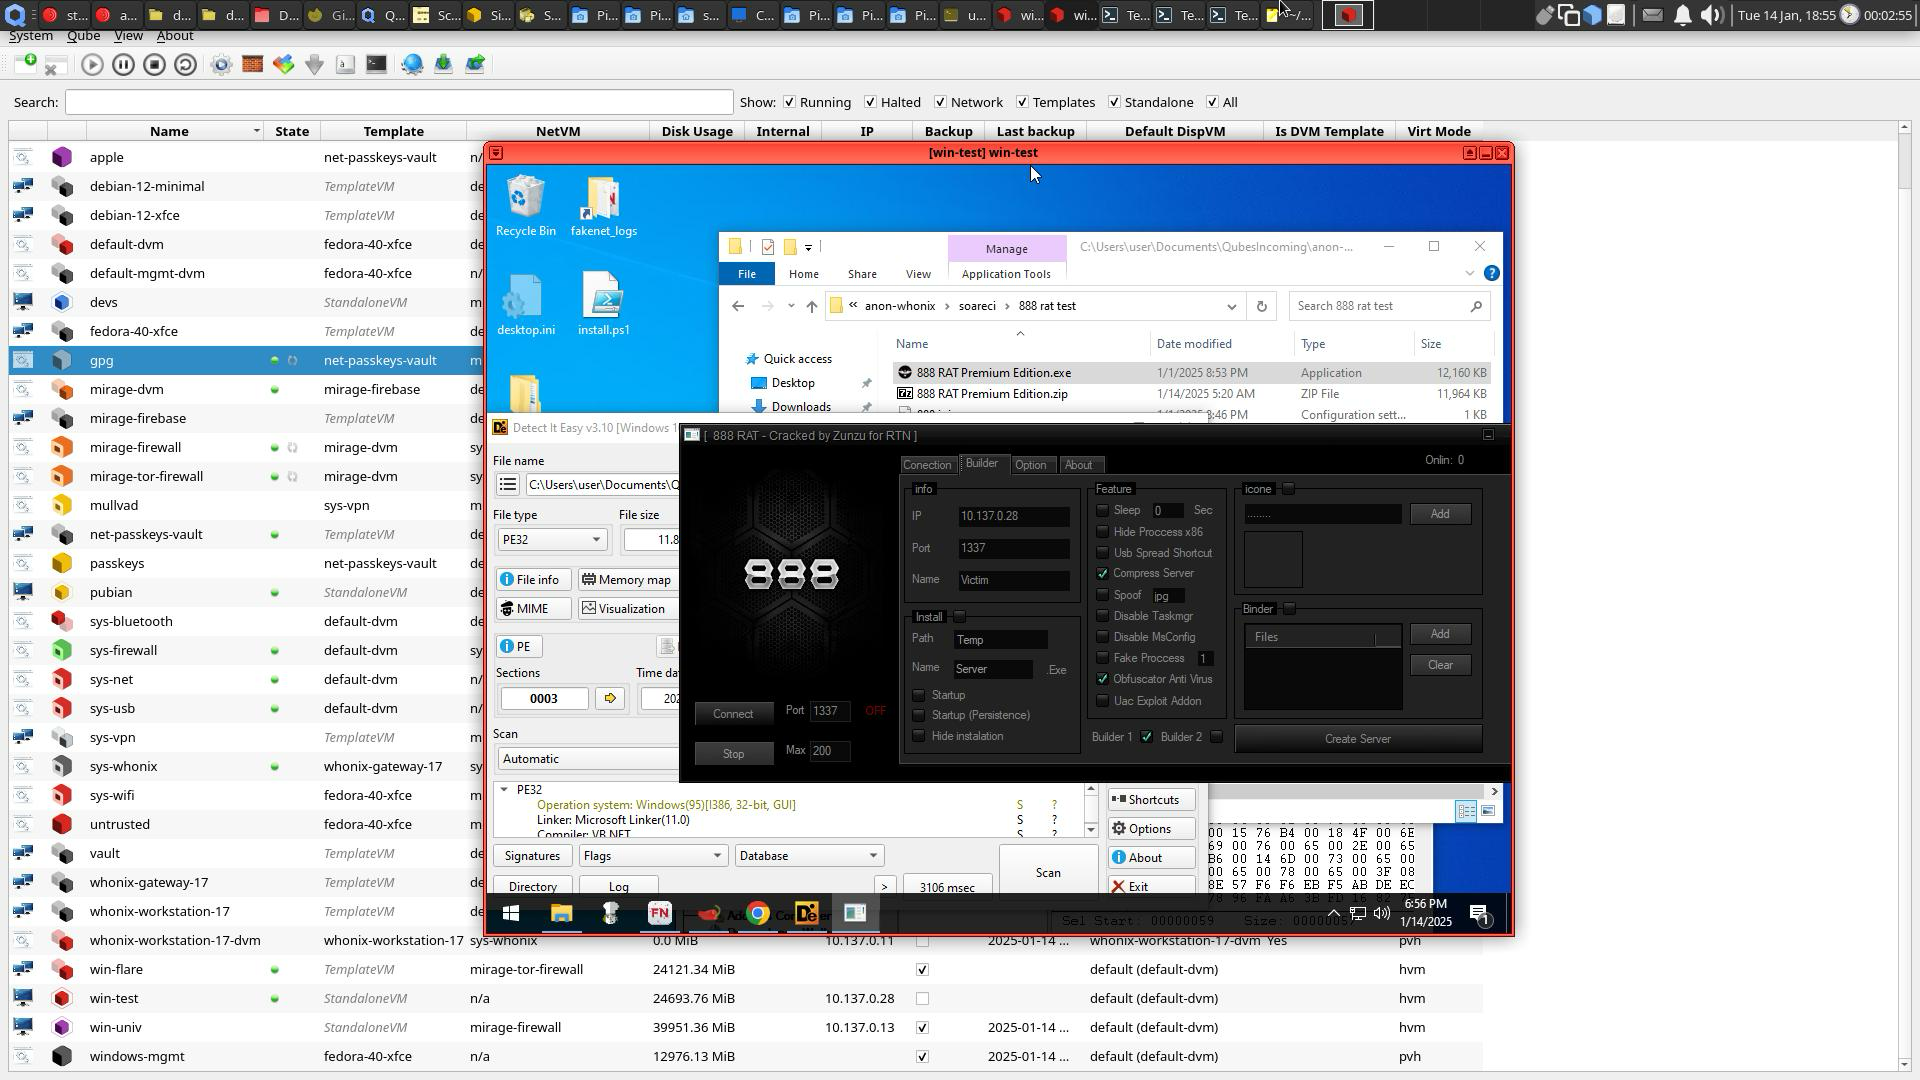Viewport: 1920px width, 1080px height.
Task: Pause the selected qube via toolbar
Action: 123,64
